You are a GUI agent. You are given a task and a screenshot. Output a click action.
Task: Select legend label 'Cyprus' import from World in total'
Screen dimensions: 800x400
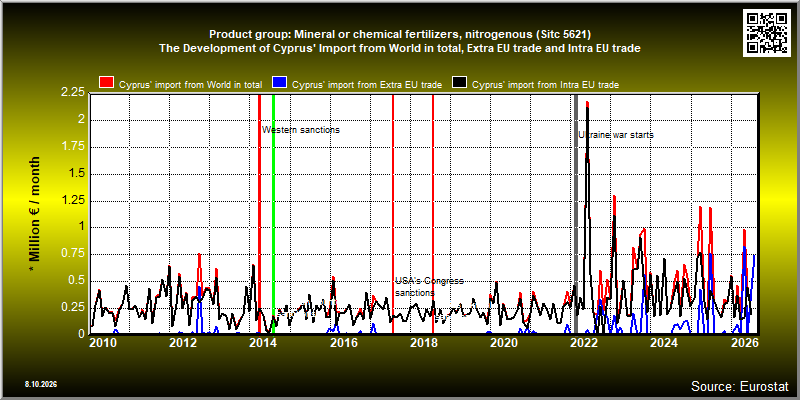(x=190, y=85)
